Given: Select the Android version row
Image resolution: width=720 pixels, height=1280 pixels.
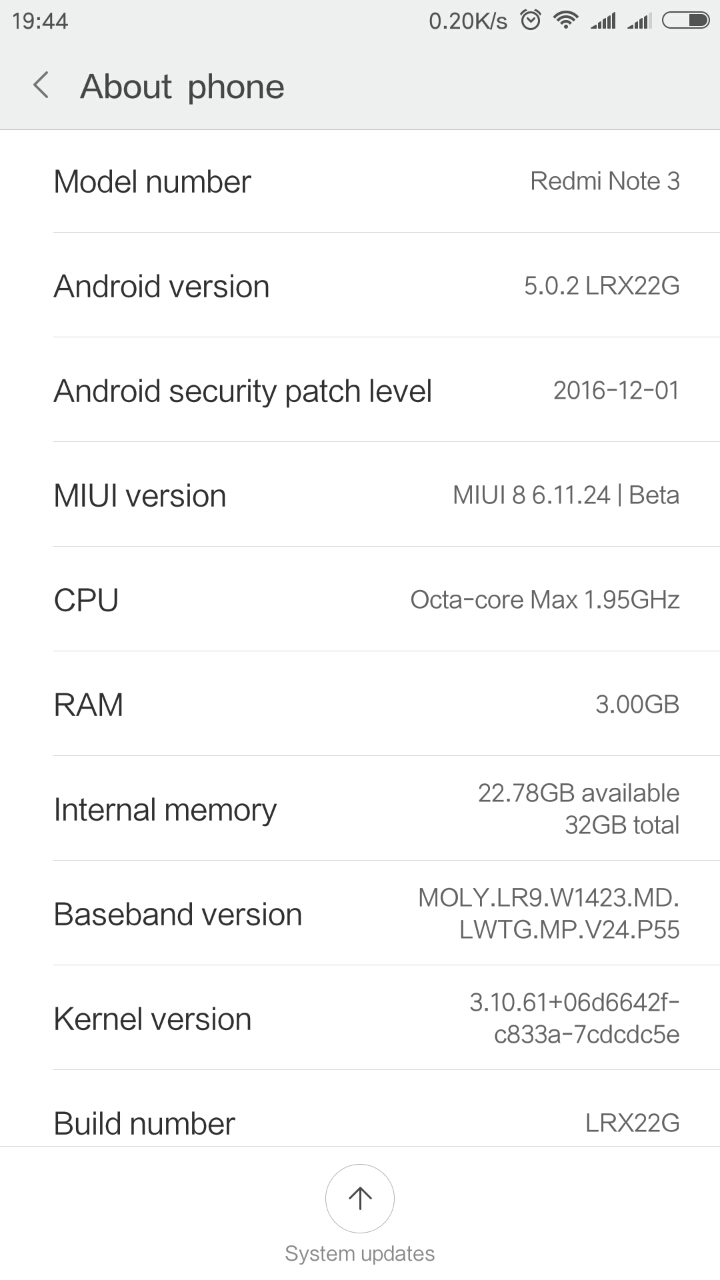Looking at the screenshot, I should coord(360,287).
